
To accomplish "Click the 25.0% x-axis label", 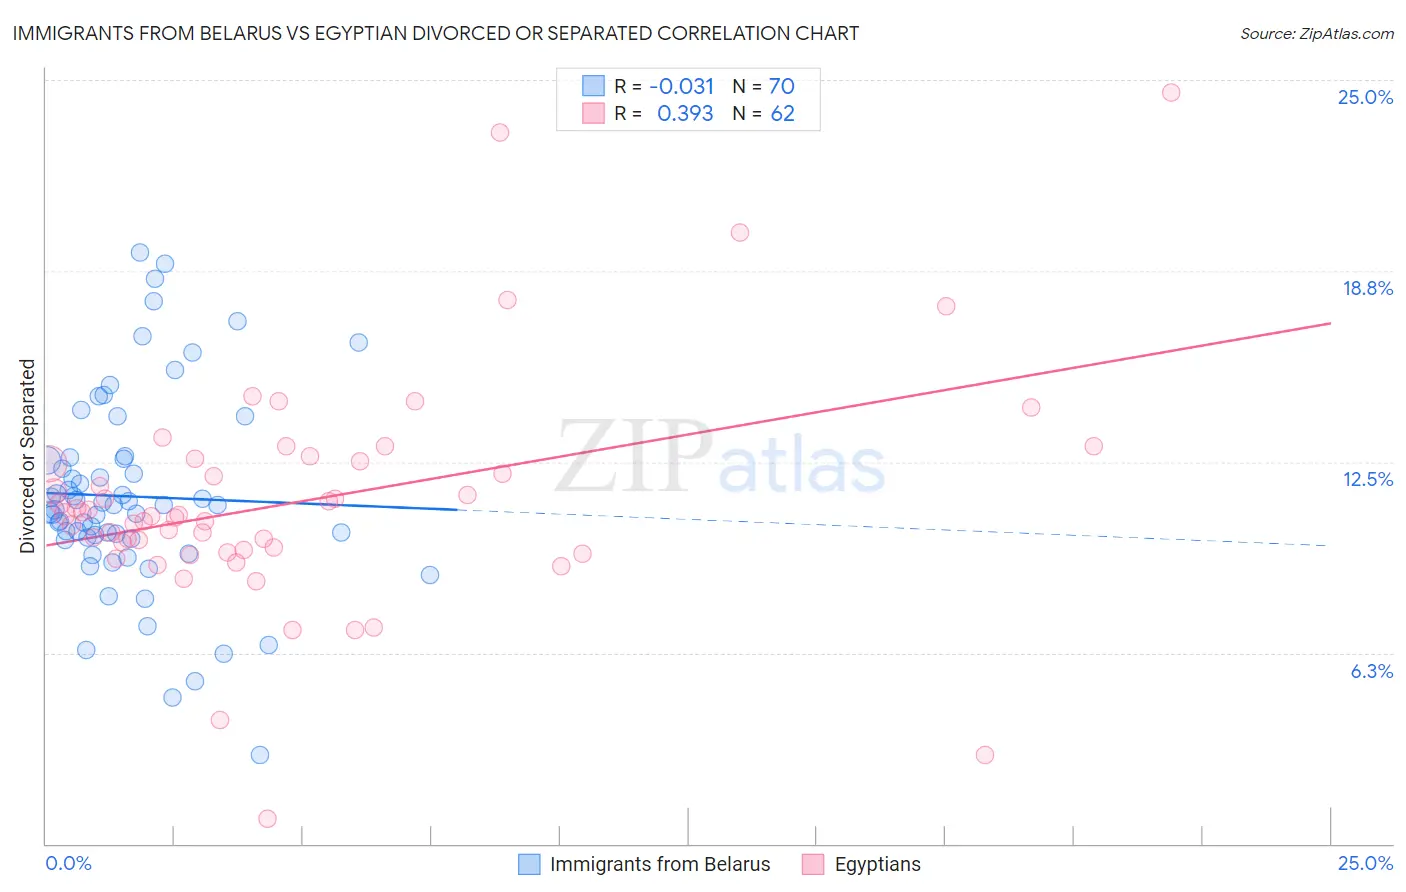I will (x=1365, y=863).
